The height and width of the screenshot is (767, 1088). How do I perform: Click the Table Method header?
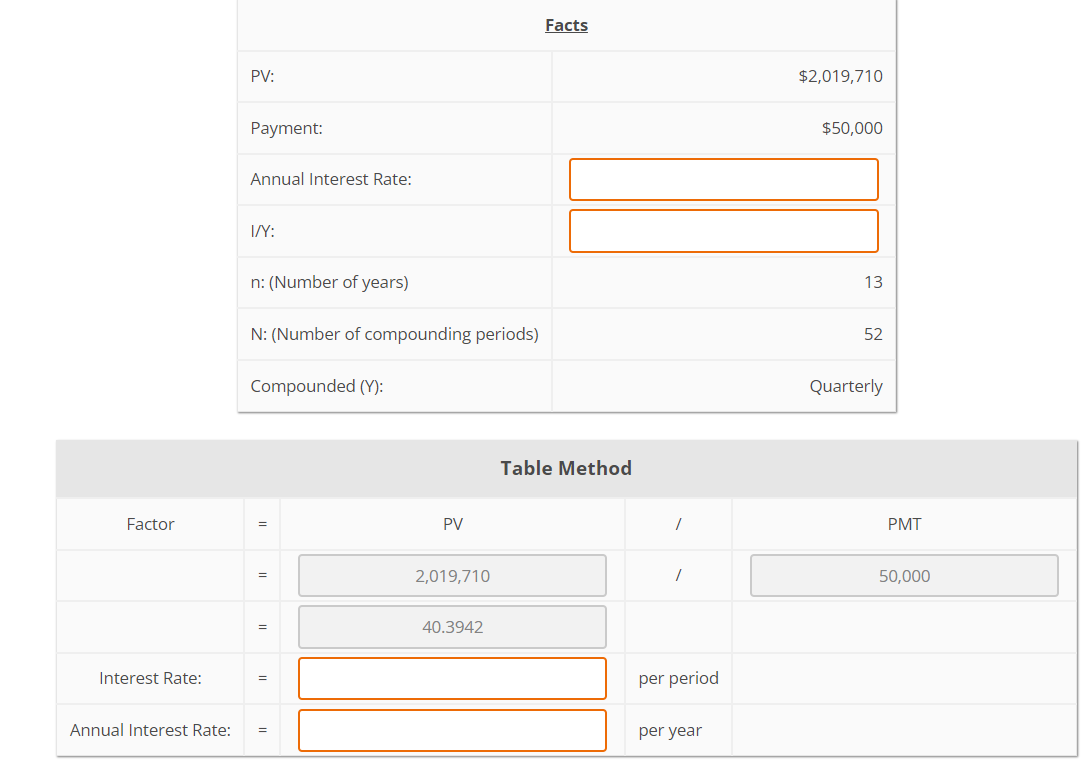click(x=566, y=468)
